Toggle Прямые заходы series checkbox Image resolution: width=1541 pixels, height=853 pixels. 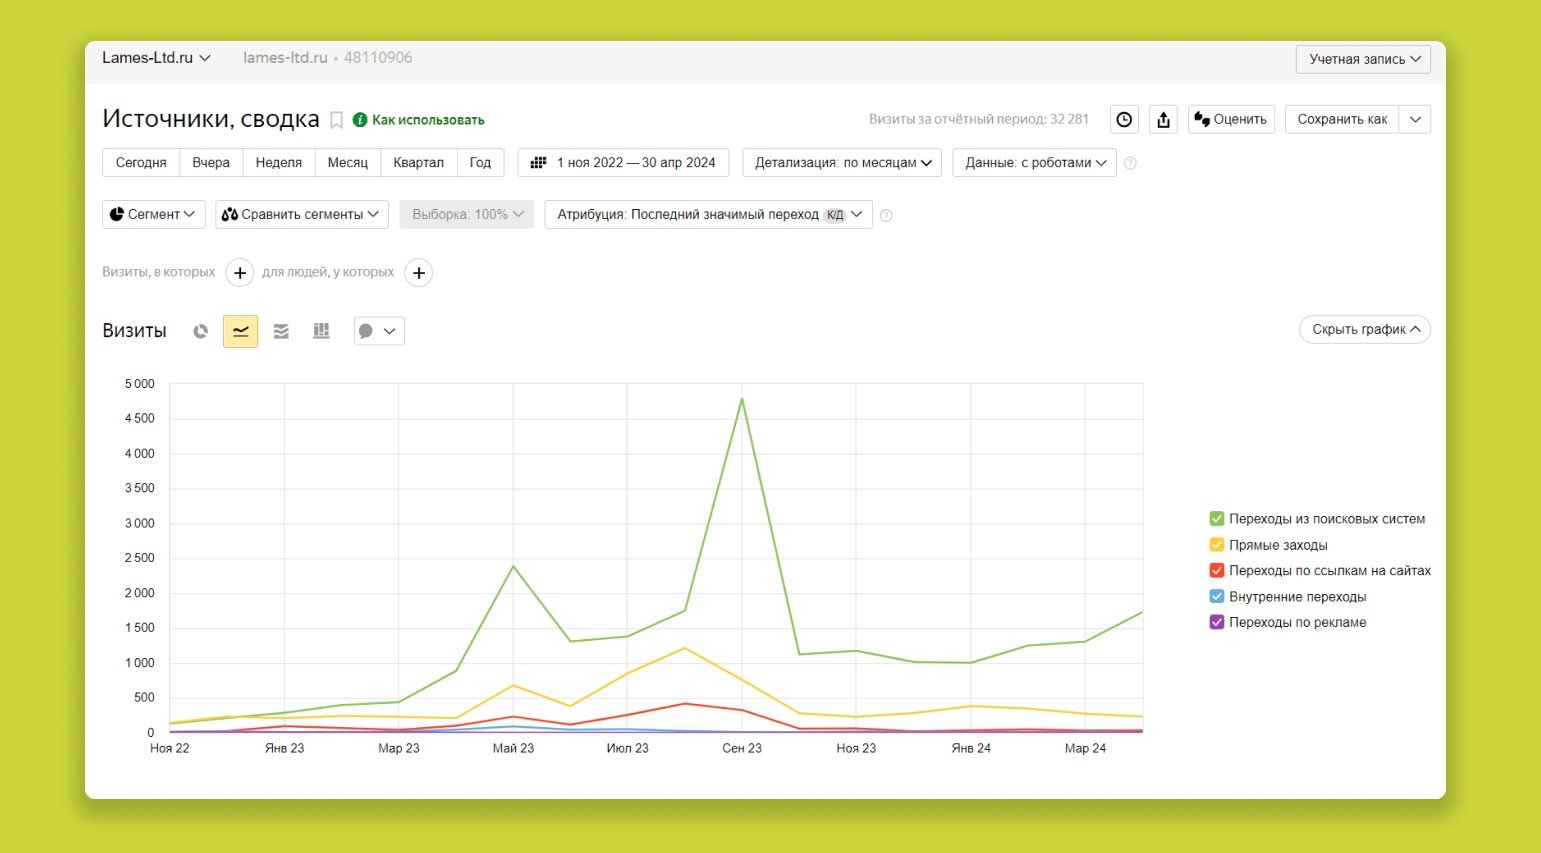pyautogui.click(x=1216, y=545)
